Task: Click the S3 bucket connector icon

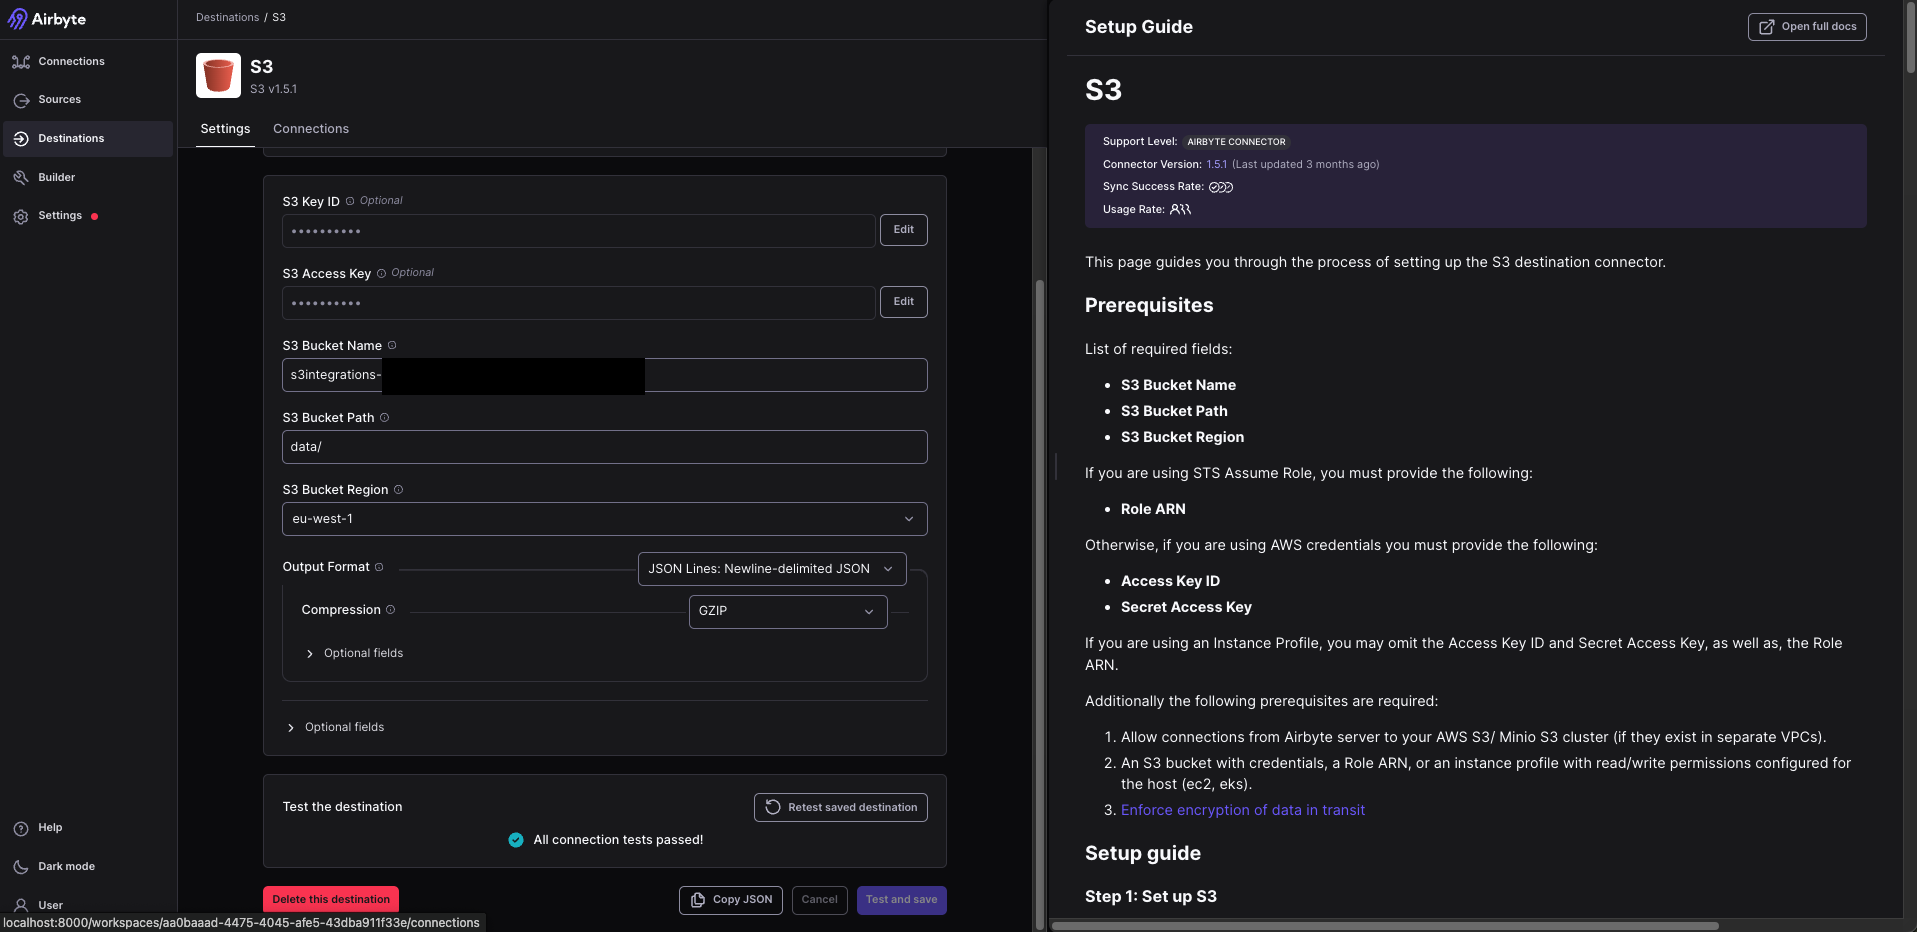Action: click(218, 76)
